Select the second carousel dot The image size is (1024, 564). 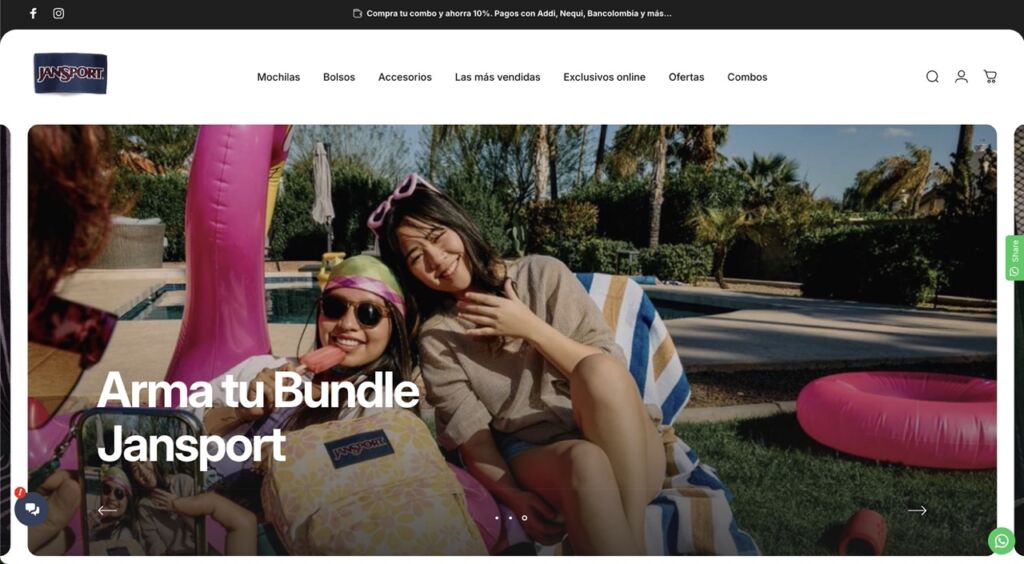(x=510, y=518)
